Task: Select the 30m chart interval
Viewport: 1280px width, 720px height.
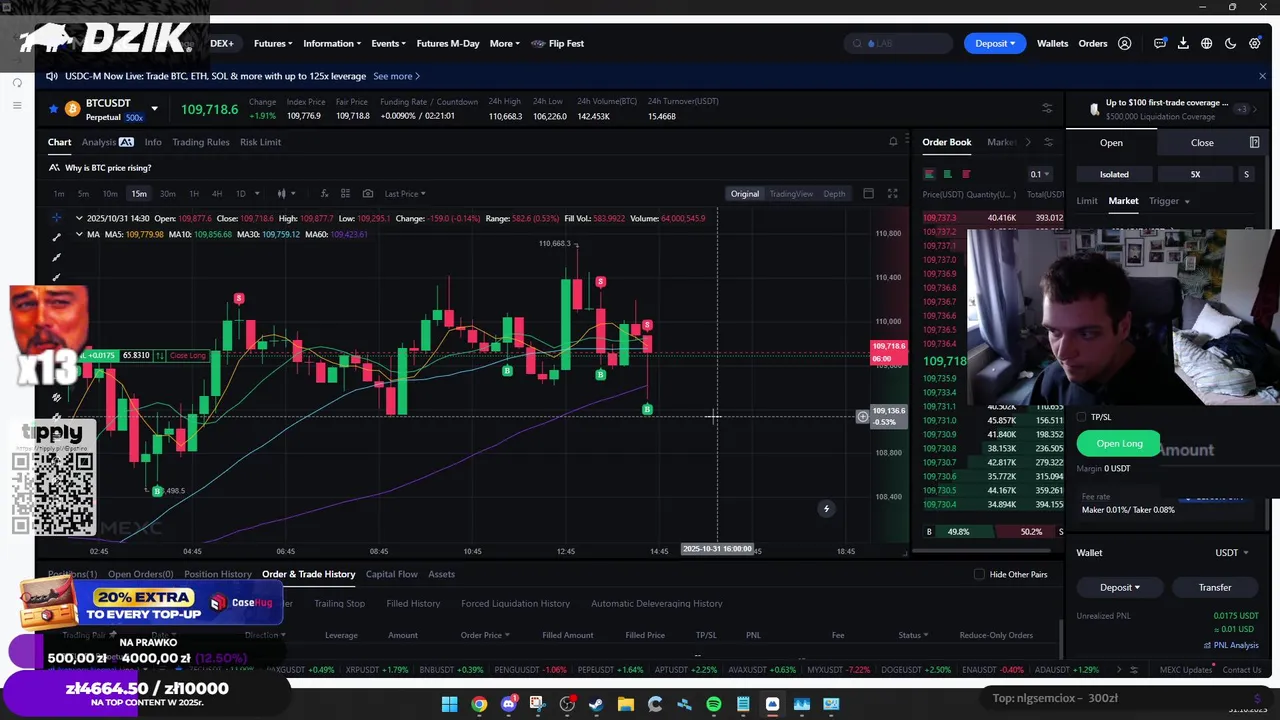Action: coord(167,194)
